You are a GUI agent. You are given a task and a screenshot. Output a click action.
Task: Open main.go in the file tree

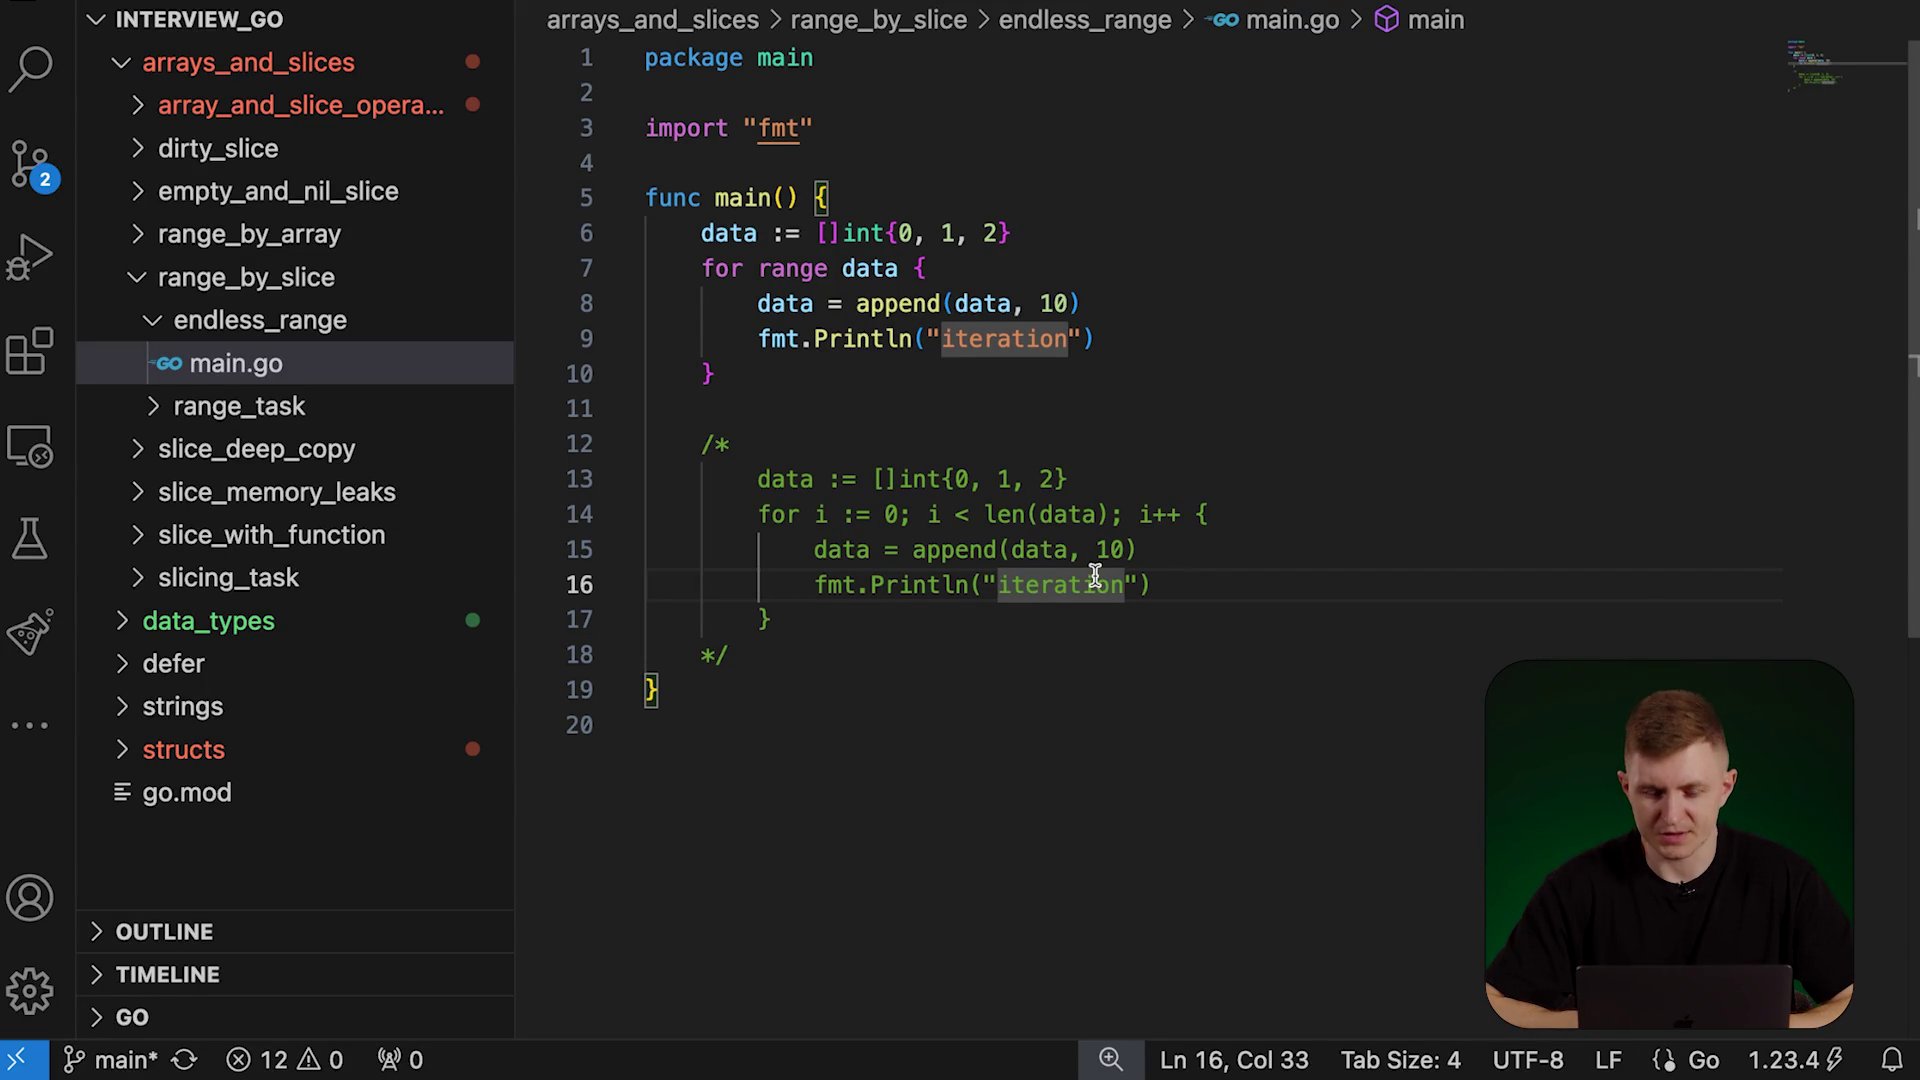tap(295, 363)
